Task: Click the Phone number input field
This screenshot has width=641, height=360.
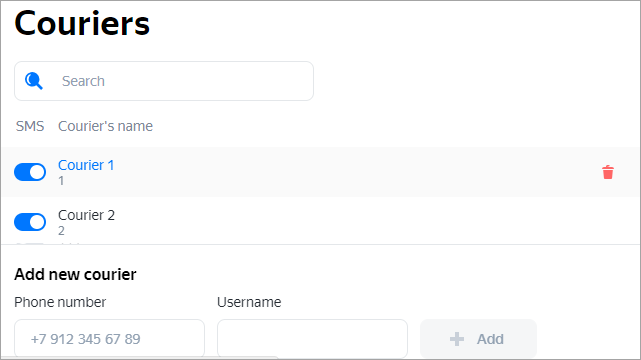Action: tap(109, 339)
